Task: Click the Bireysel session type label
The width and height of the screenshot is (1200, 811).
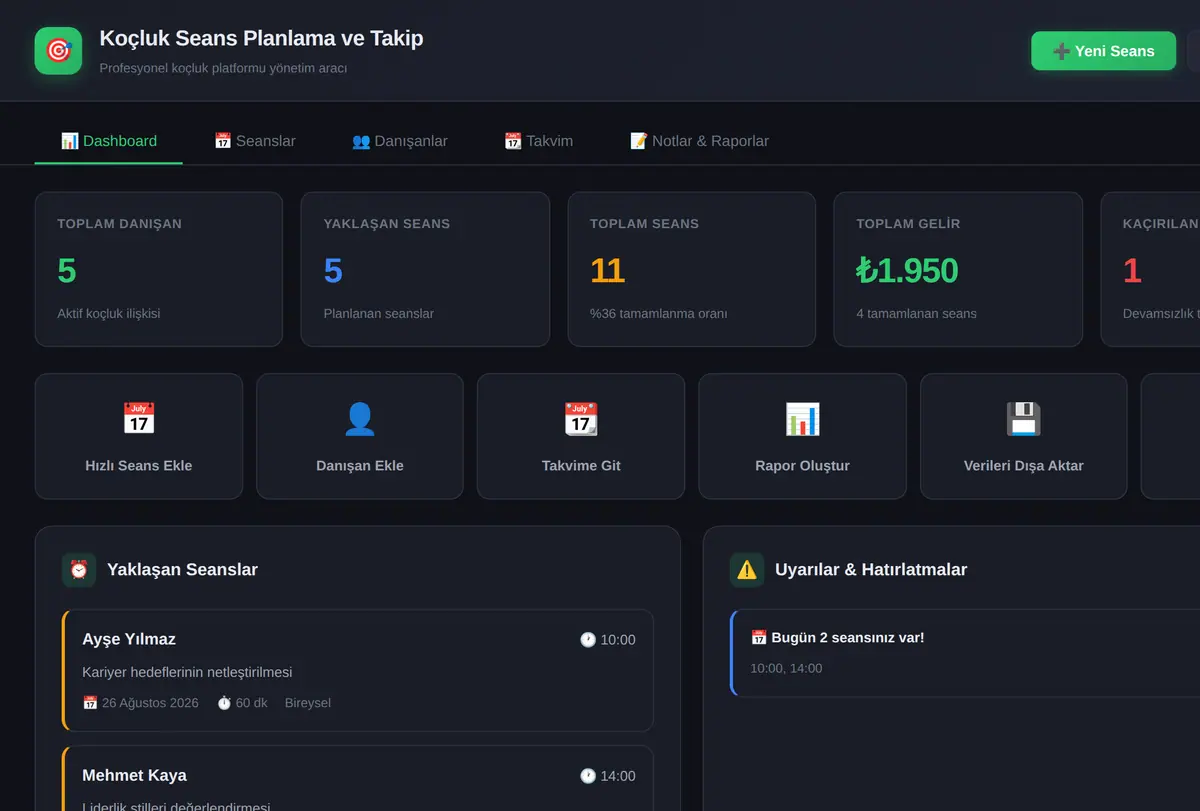Action: coord(307,703)
